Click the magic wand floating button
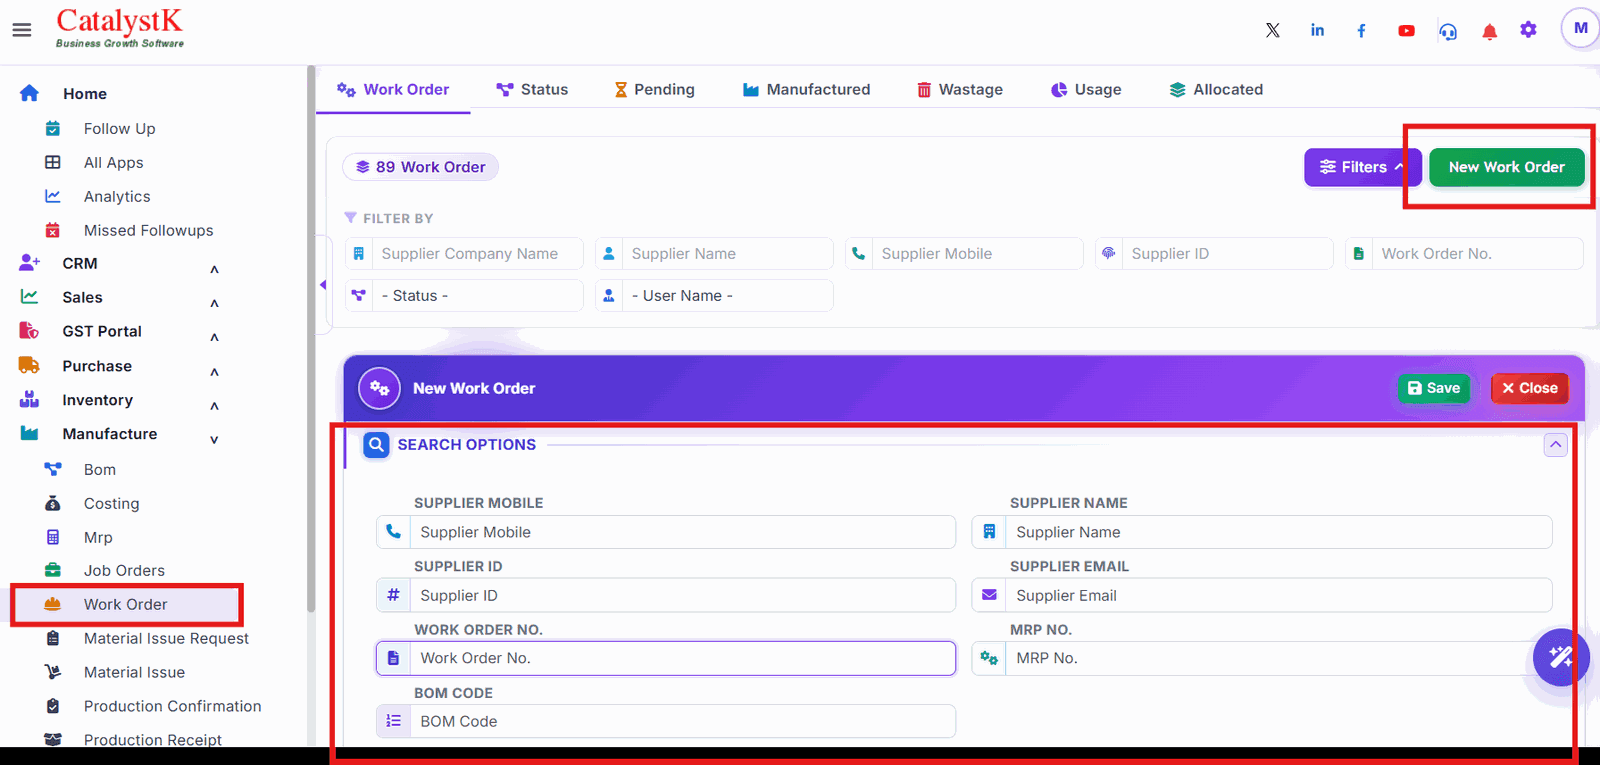Screen dimensions: 1600x765 tap(1561, 657)
